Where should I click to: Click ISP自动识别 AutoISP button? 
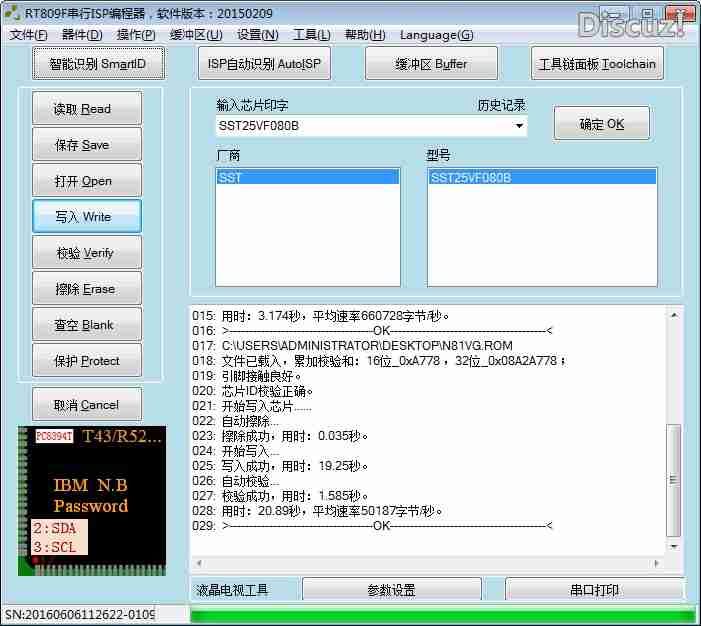[264, 63]
